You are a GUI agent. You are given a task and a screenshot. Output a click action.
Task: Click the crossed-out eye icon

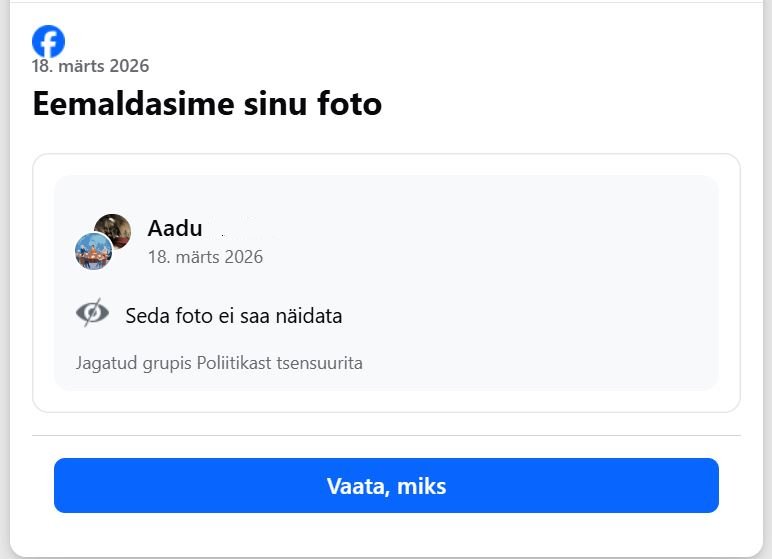(92, 314)
